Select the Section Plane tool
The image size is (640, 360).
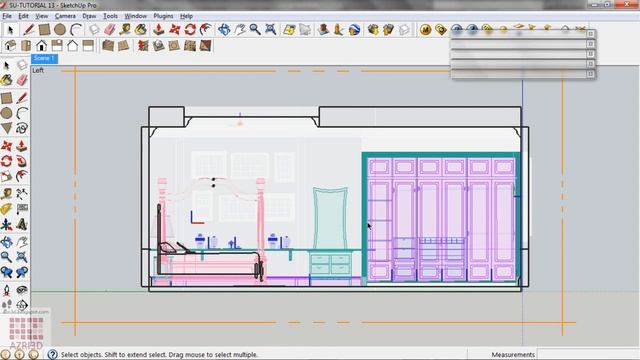pos(22,304)
